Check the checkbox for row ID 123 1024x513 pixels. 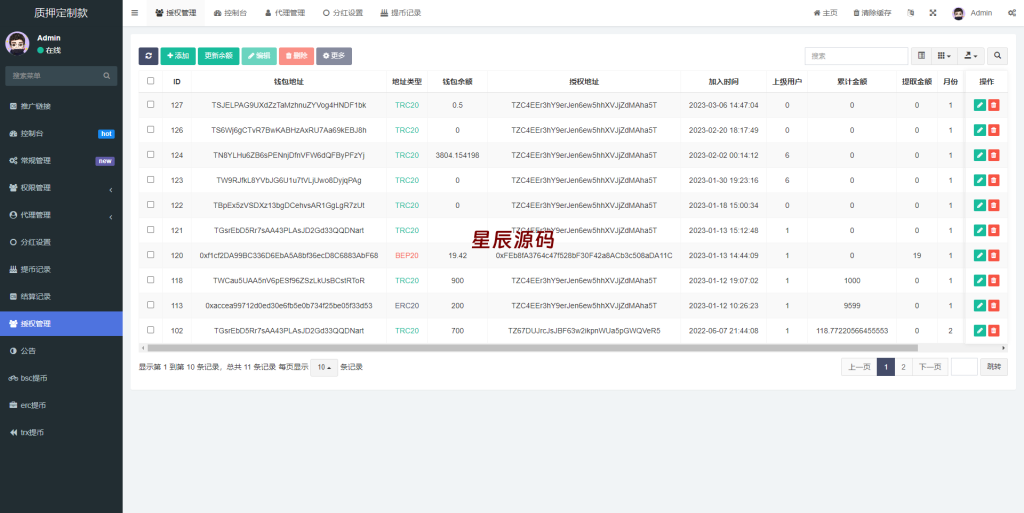pos(151,179)
